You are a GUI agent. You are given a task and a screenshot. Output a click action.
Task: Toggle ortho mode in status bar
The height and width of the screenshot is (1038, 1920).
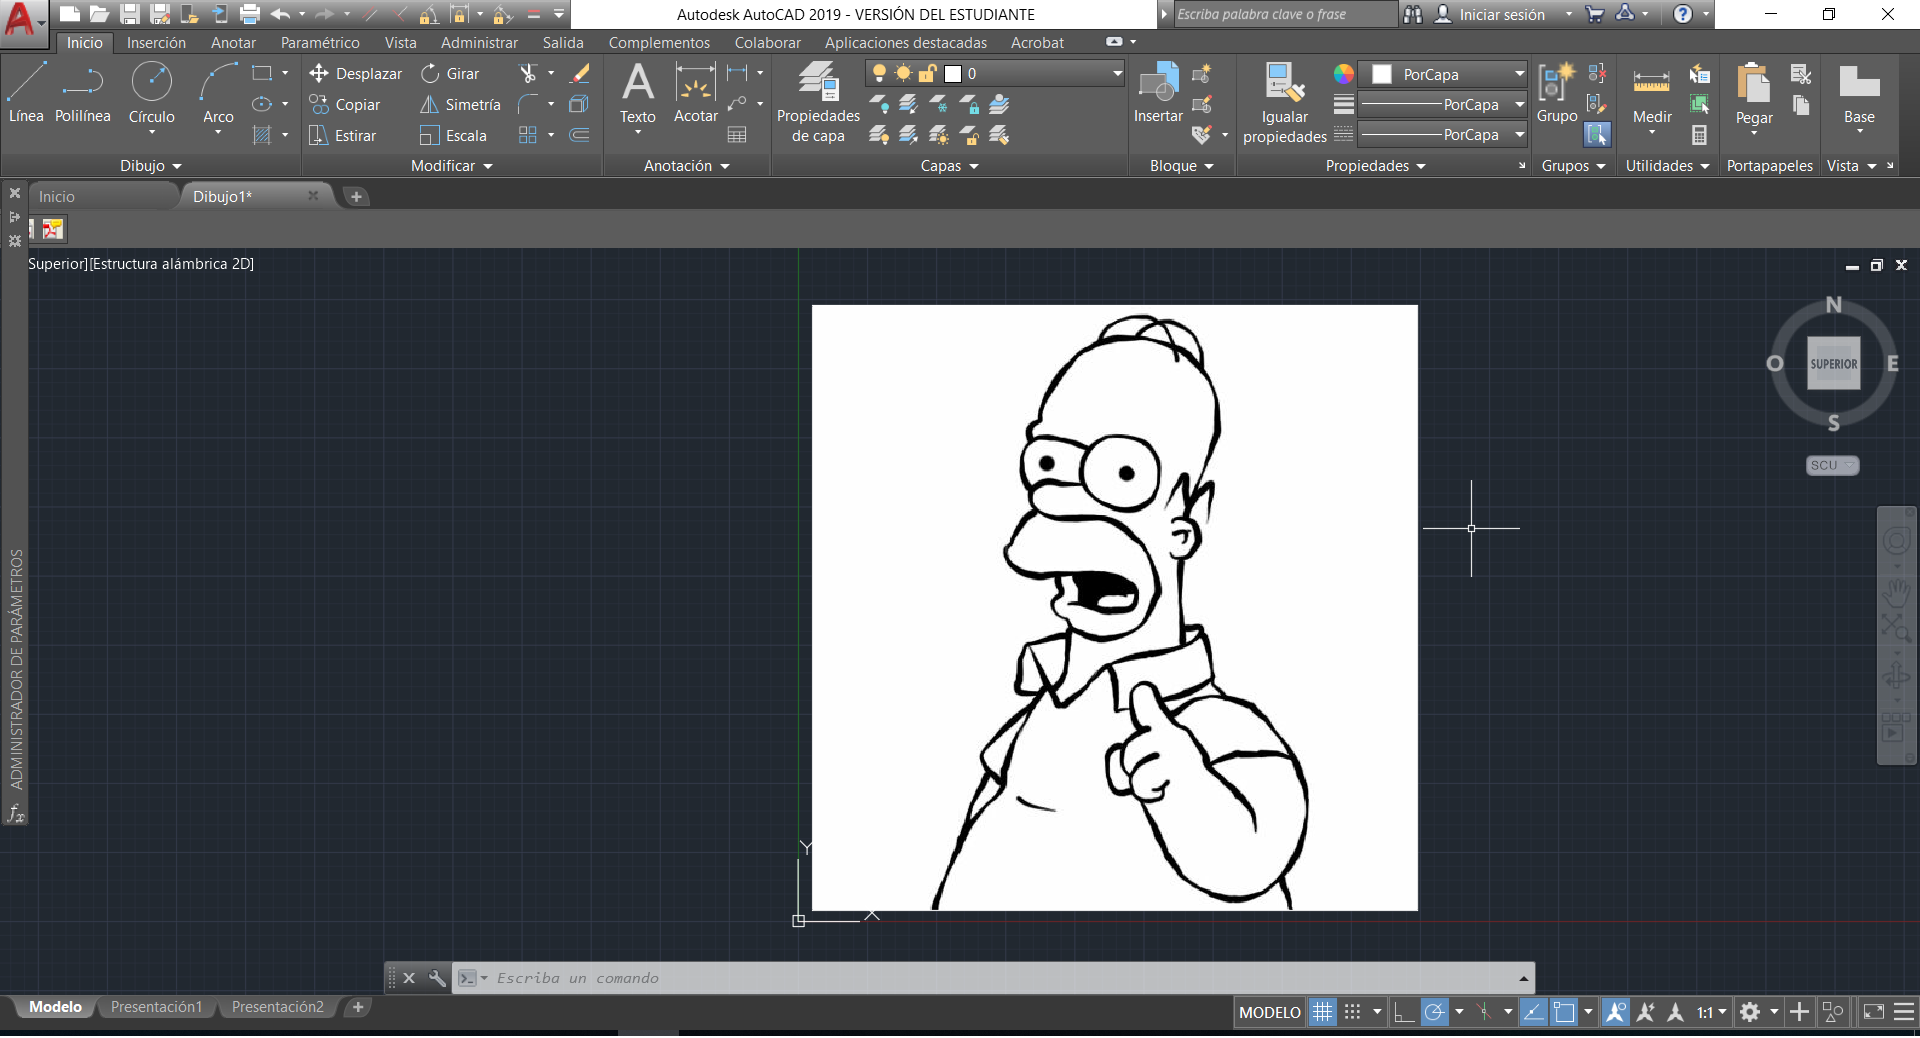point(1404,1012)
